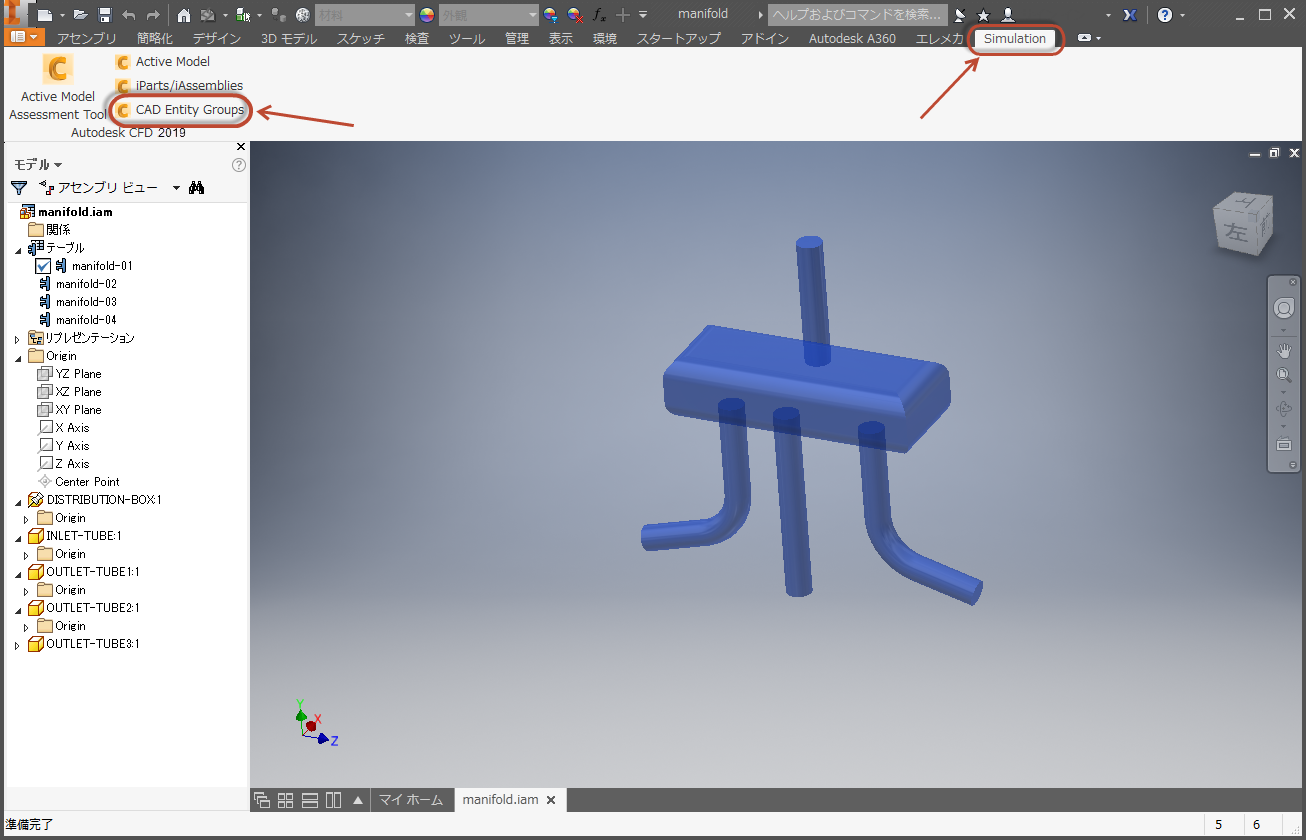The height and width of the screenshot is (840, 1306).
Task: Open the Autodesk A360 tab
Action: pos(852,38)
